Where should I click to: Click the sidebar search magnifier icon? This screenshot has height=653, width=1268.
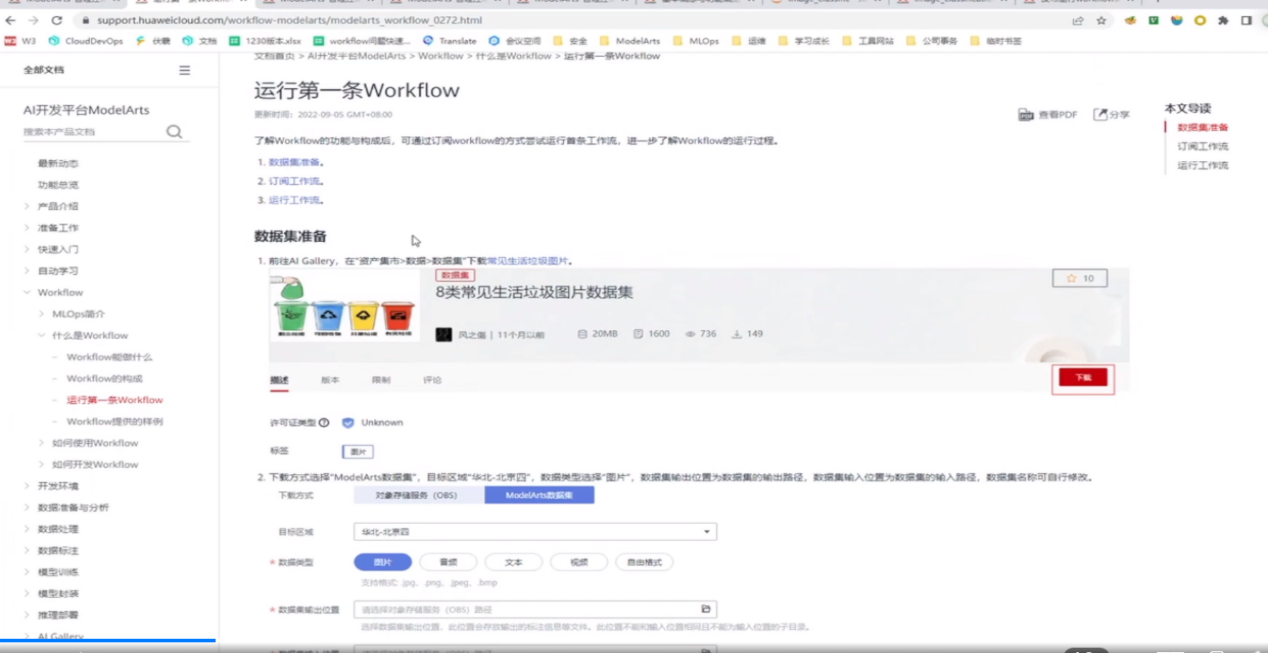tap(174, 132)
